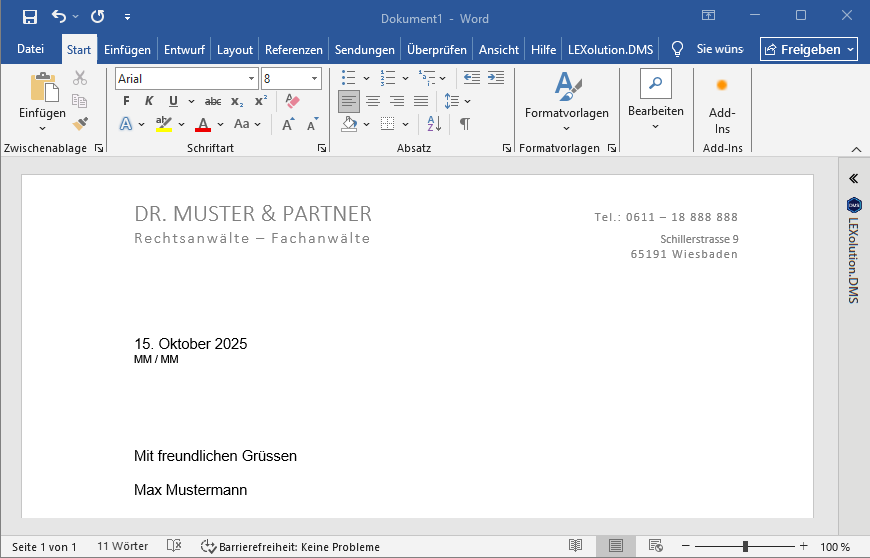Expand the LEXolution.DMS side panel
This screenshot has height=558, width=870.
point(853,179)
